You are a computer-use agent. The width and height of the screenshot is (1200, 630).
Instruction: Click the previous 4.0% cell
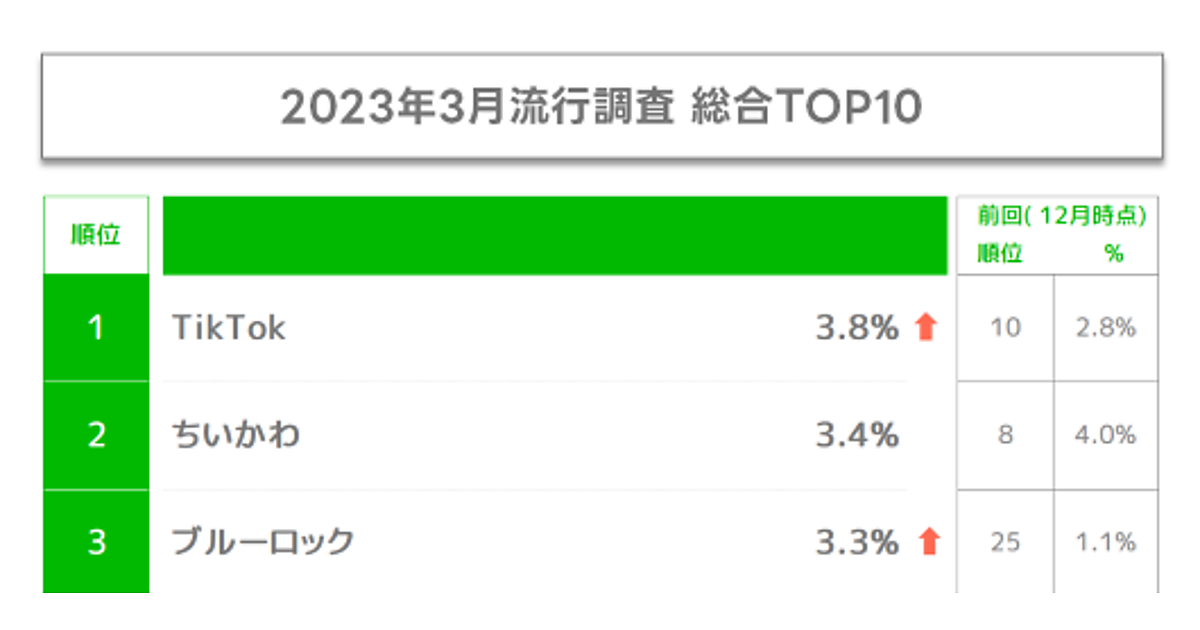1106,435
